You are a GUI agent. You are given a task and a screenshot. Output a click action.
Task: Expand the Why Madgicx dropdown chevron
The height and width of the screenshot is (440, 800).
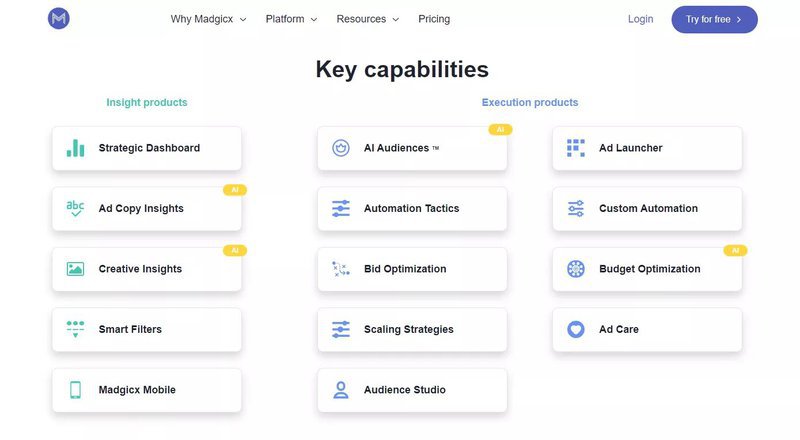pyautogui.click(x=243, y=19)
